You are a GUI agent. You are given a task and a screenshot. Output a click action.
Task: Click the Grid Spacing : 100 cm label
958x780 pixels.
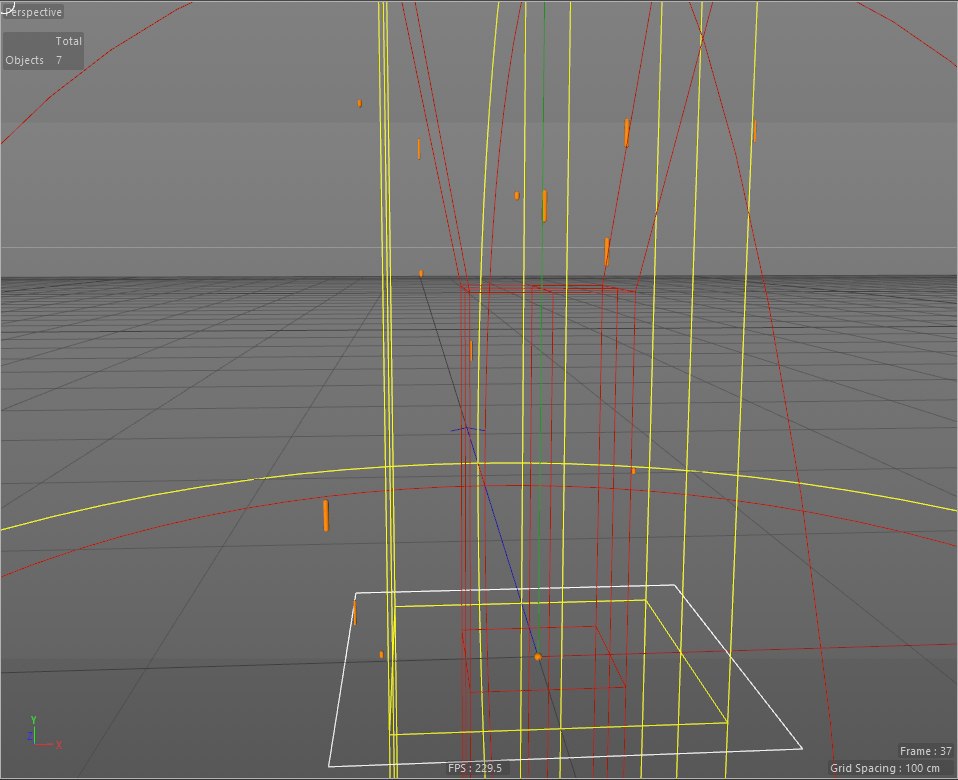click(x=885, y=768)
